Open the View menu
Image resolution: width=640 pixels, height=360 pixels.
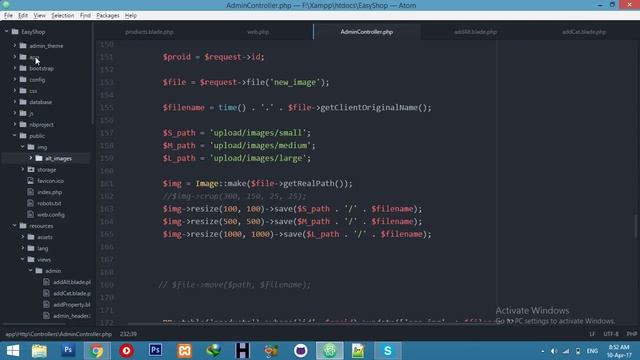(39, 16)
